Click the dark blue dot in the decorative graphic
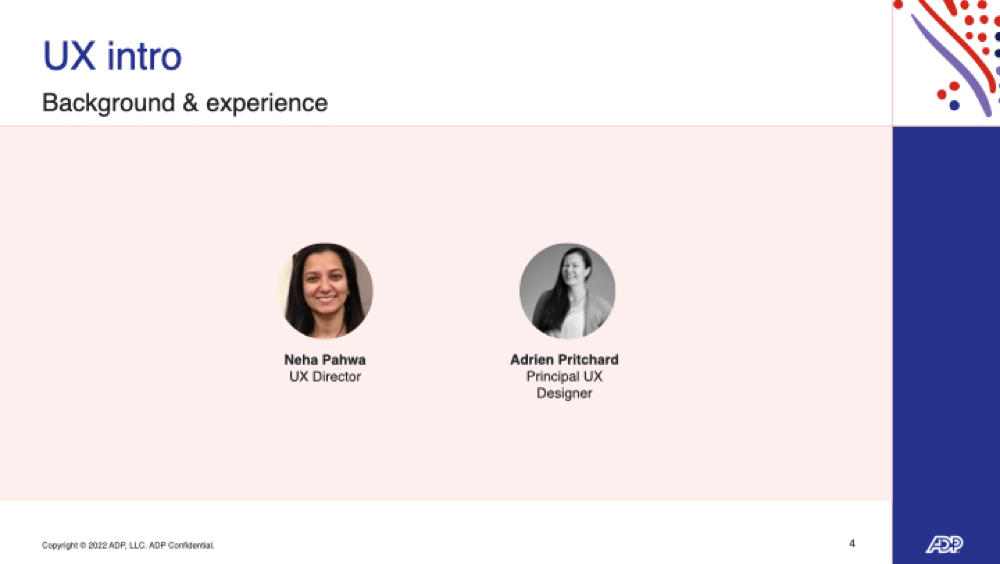The image size is (1000, 564). click(x=954, y=105)
